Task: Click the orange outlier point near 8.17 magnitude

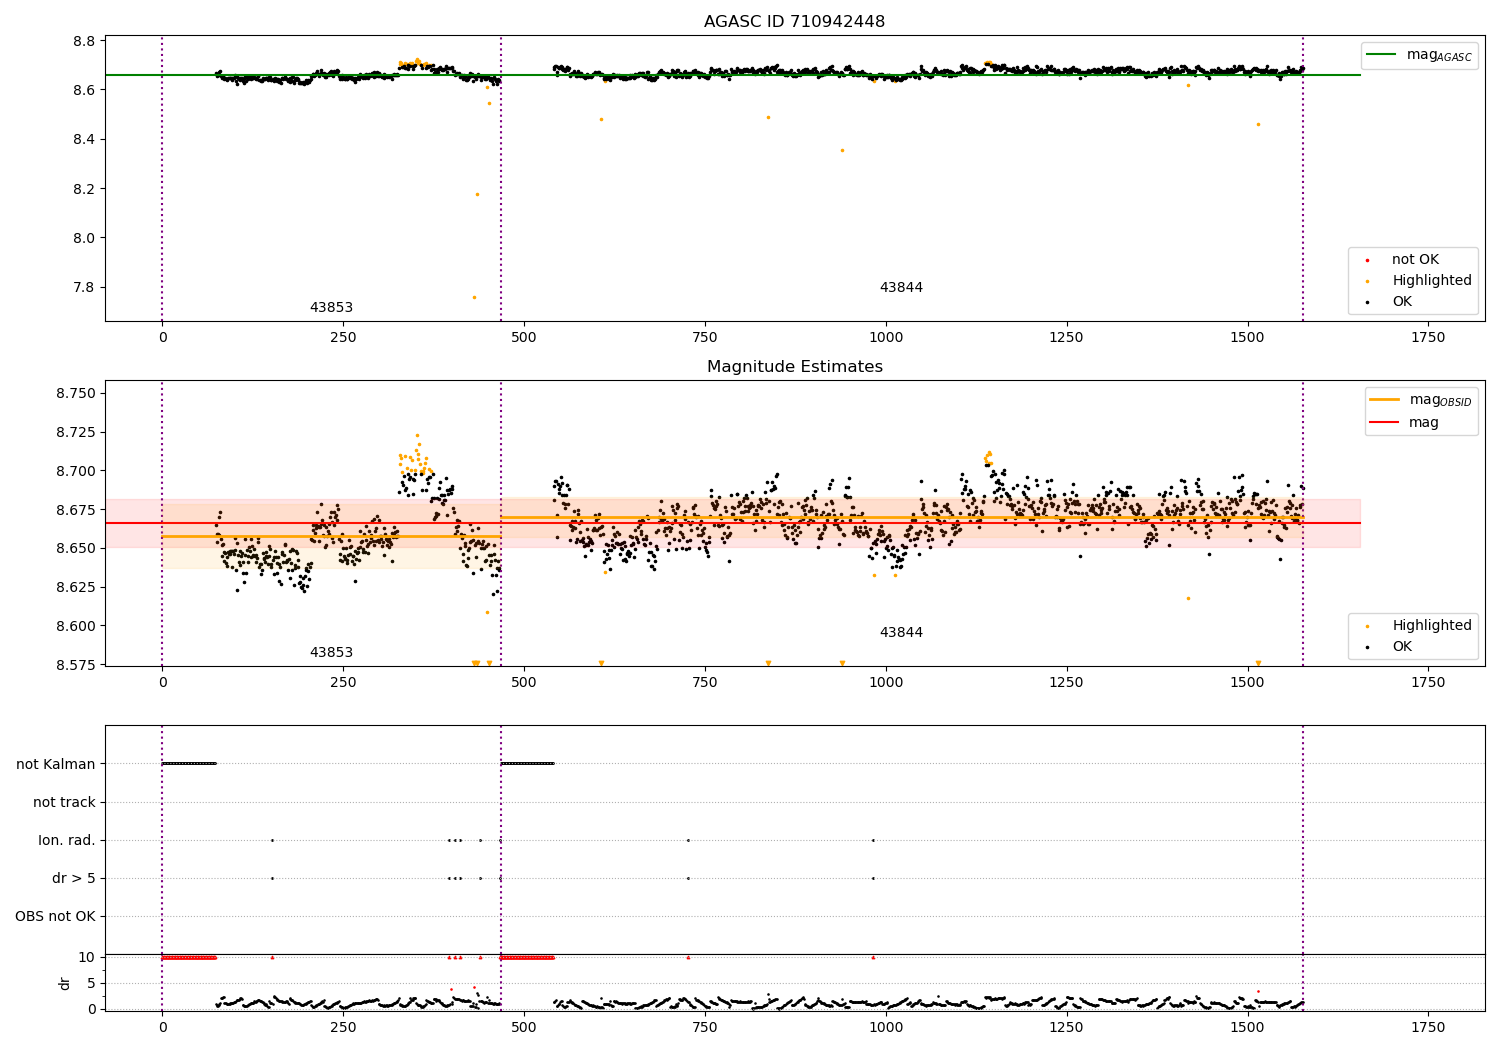Action: click(x=477, y=194)
